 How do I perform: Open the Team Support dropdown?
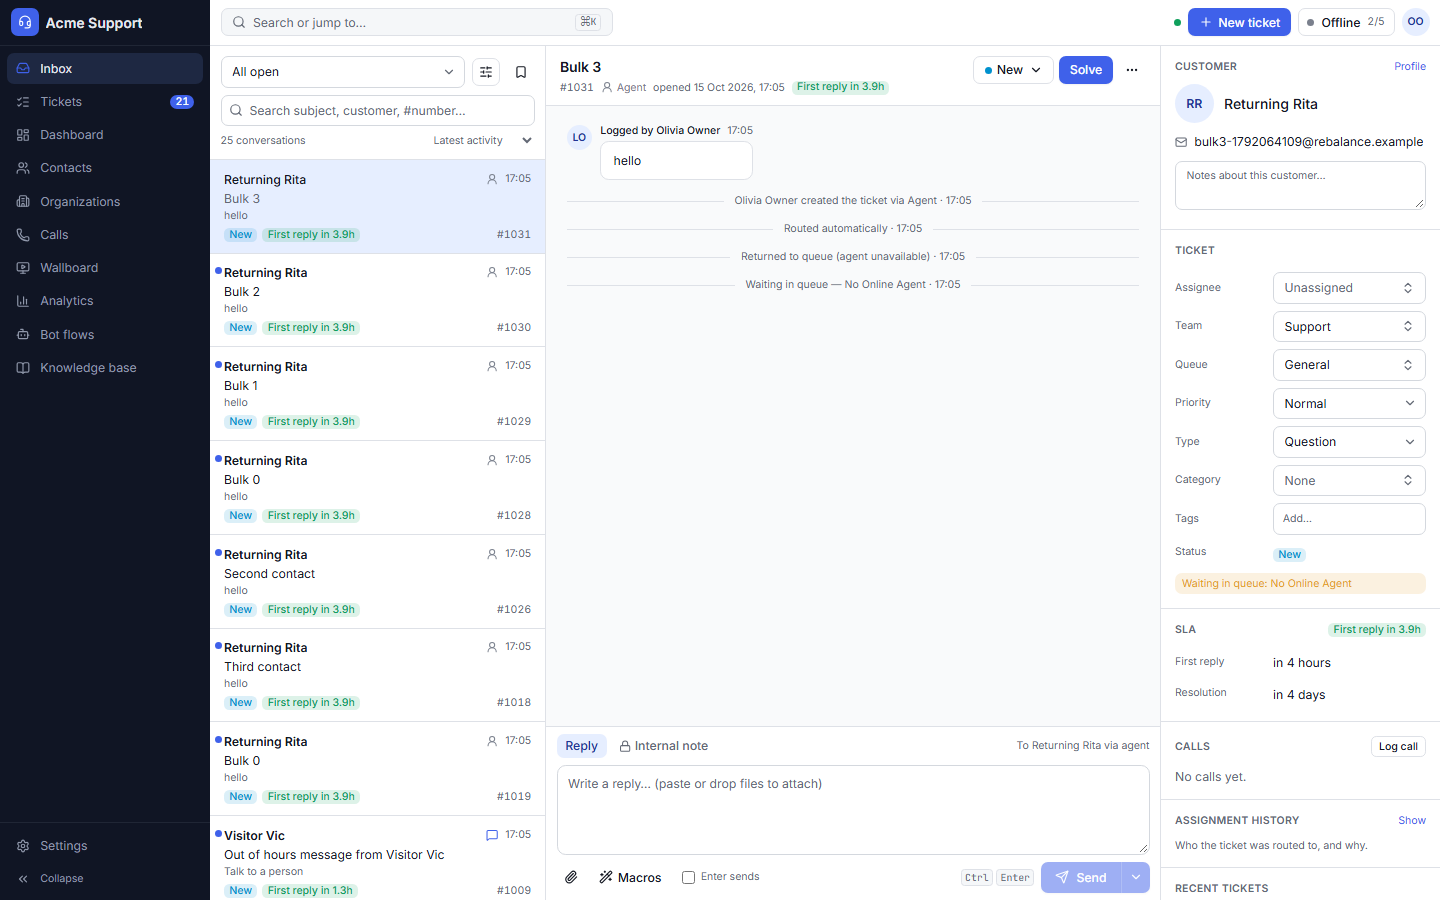tap(1349, 327)
